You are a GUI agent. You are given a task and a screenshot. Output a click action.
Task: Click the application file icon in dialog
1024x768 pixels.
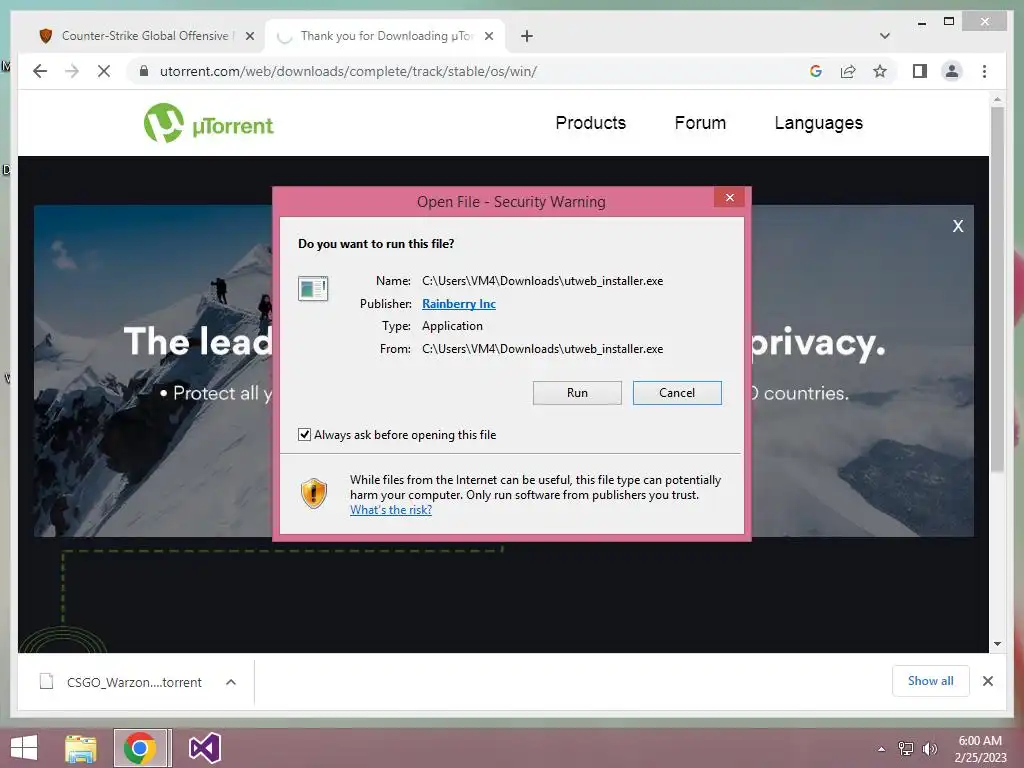point(313,288)
